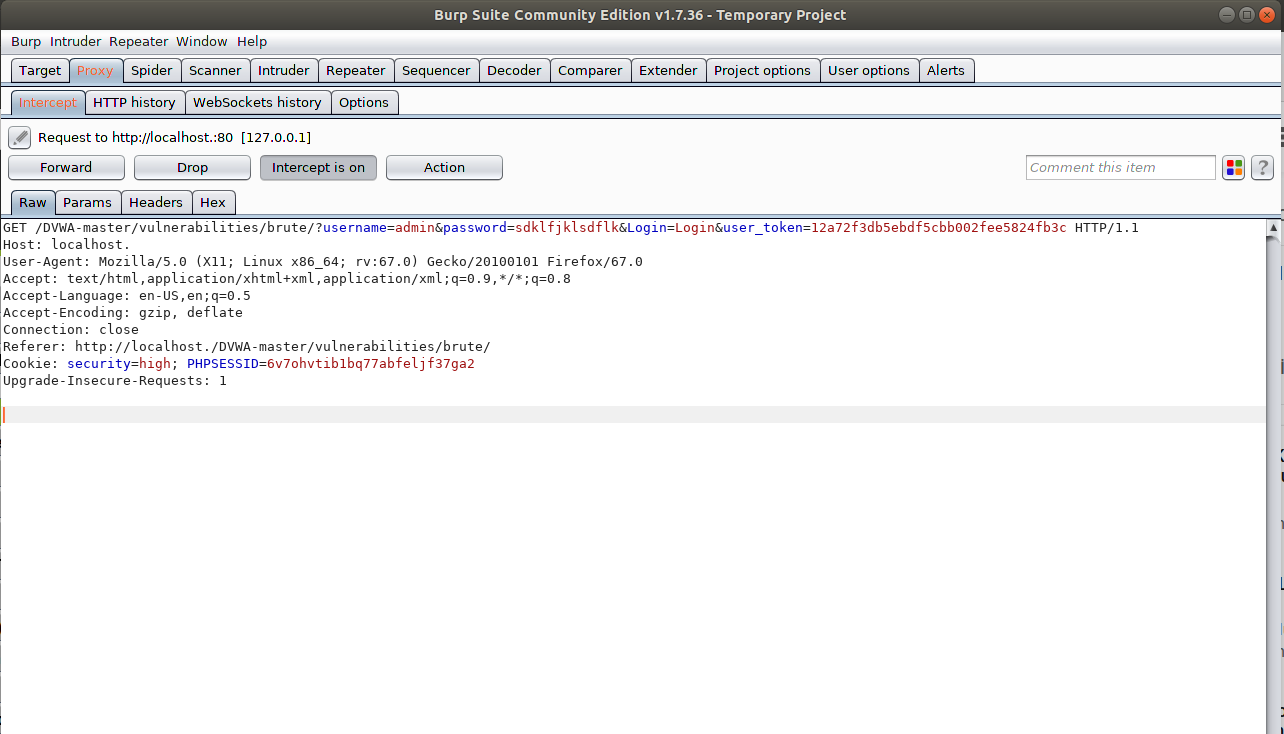Switch to the User options tab
This screenshot has width=1284, height=734.
coord(869,70)
